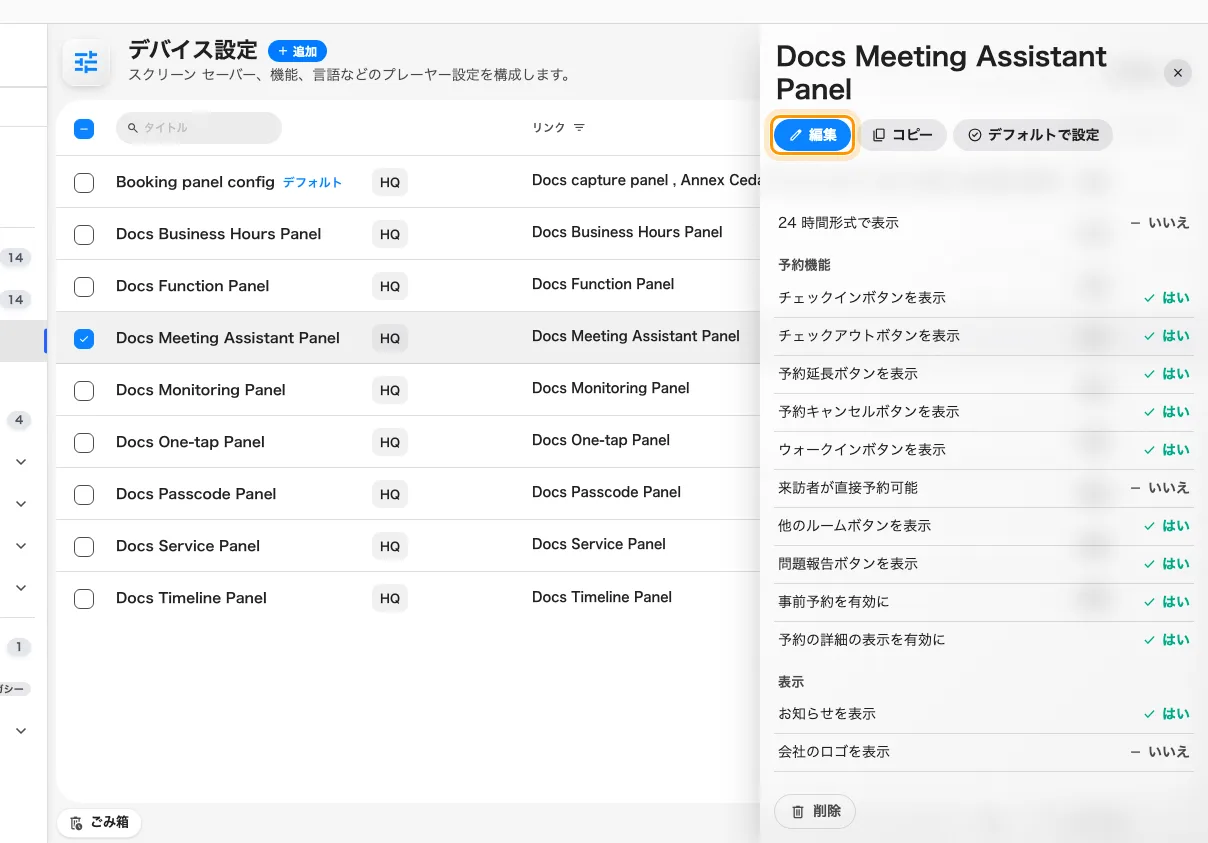1208x843 pixels.
Task: Expand the sidebar chevron beside Docs One-tap row
Action: tap(21, 462)
